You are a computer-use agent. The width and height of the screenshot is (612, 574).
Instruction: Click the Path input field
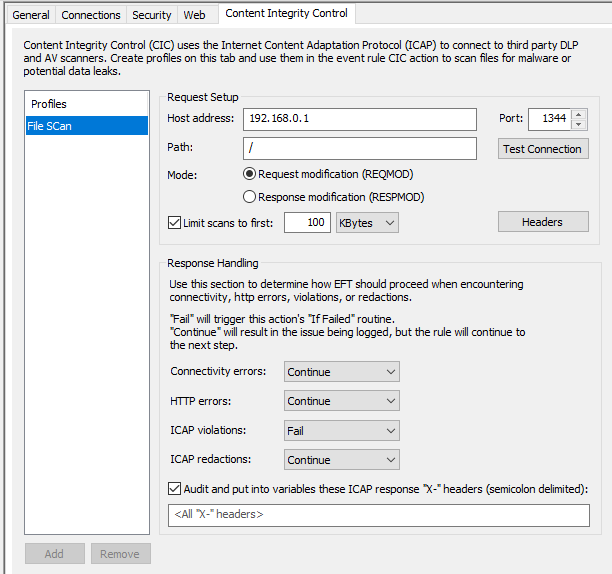359,148
